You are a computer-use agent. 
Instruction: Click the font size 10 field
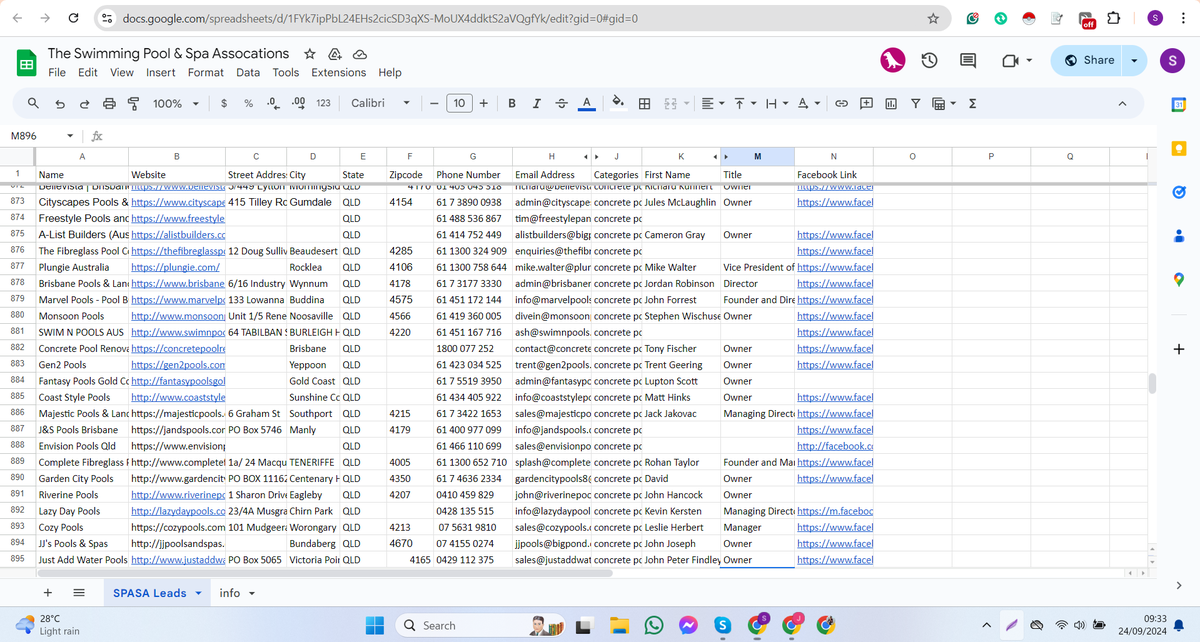point(459,103)
